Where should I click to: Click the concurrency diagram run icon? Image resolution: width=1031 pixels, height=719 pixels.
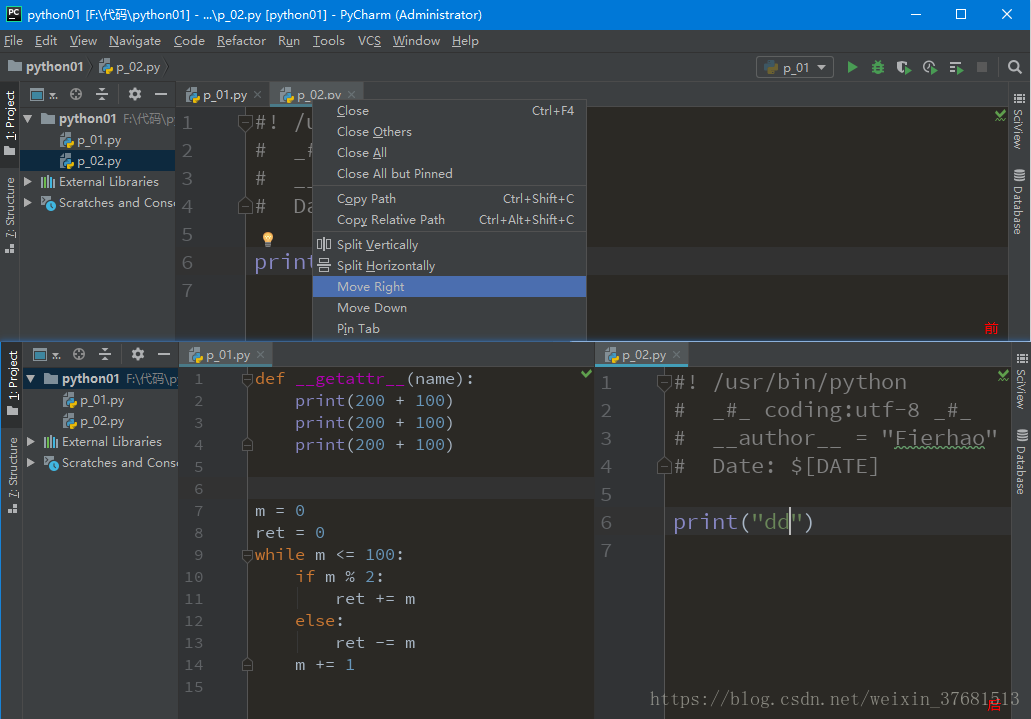tap(956, 67)
